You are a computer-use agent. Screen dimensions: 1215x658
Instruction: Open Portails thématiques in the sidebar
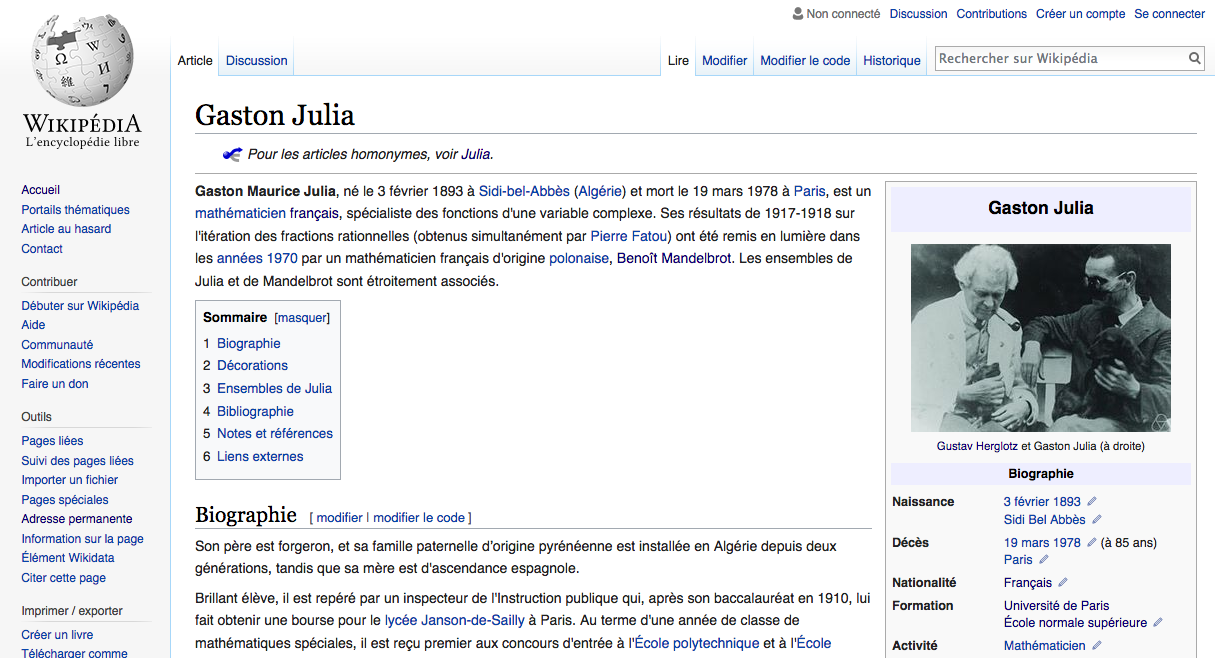(x=76, y=210)
